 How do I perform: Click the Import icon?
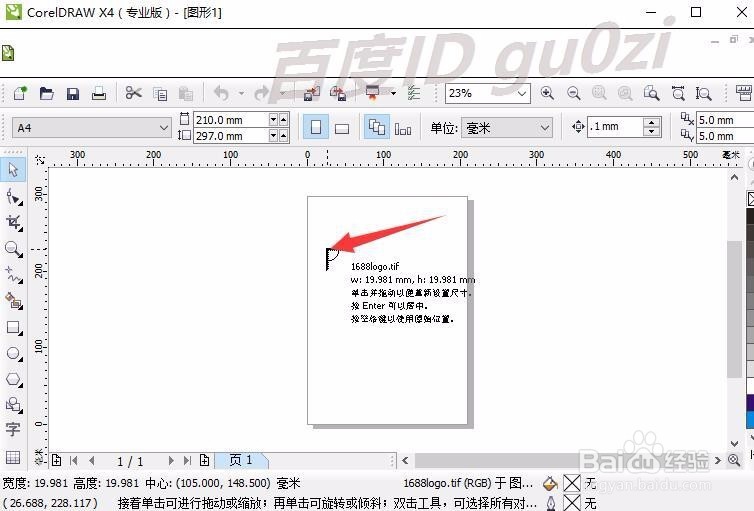[x=312, y=93]
